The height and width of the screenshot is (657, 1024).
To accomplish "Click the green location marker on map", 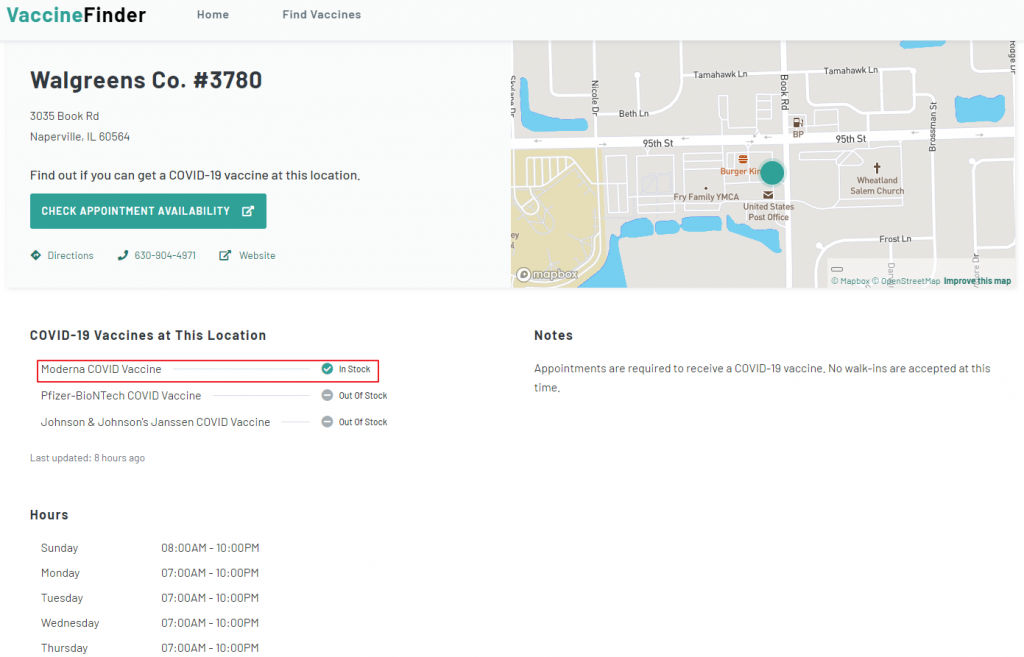I will pos(772,172).
